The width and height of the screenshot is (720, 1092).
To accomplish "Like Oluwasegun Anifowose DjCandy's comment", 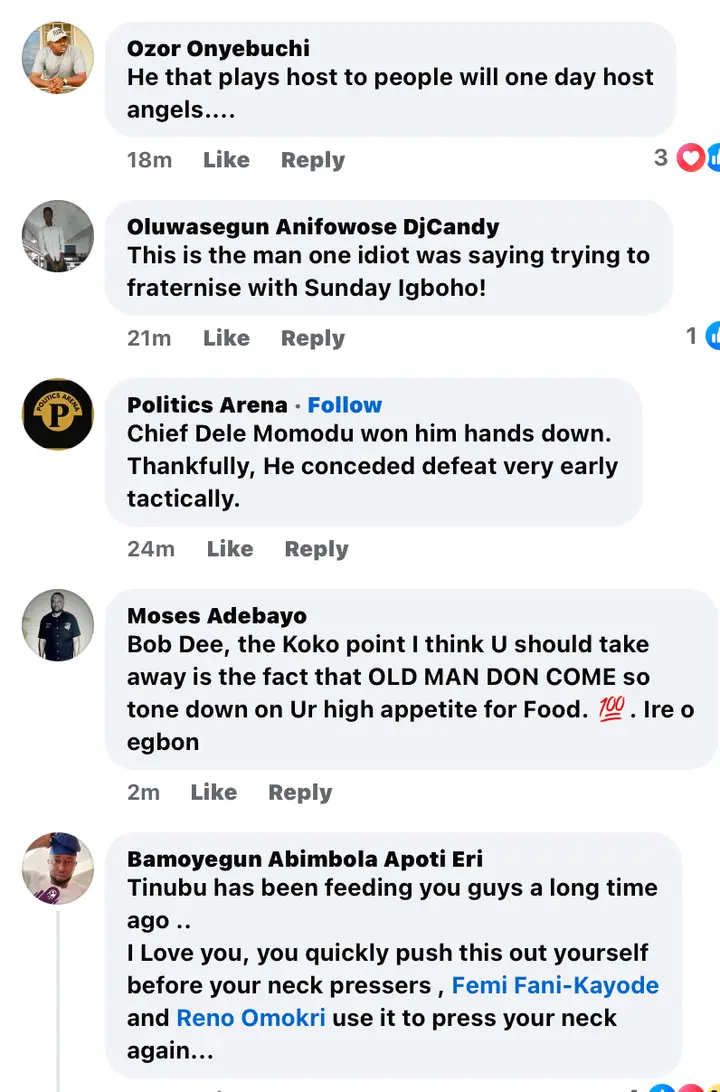I will pyautogui.click(x=226, y=338).
